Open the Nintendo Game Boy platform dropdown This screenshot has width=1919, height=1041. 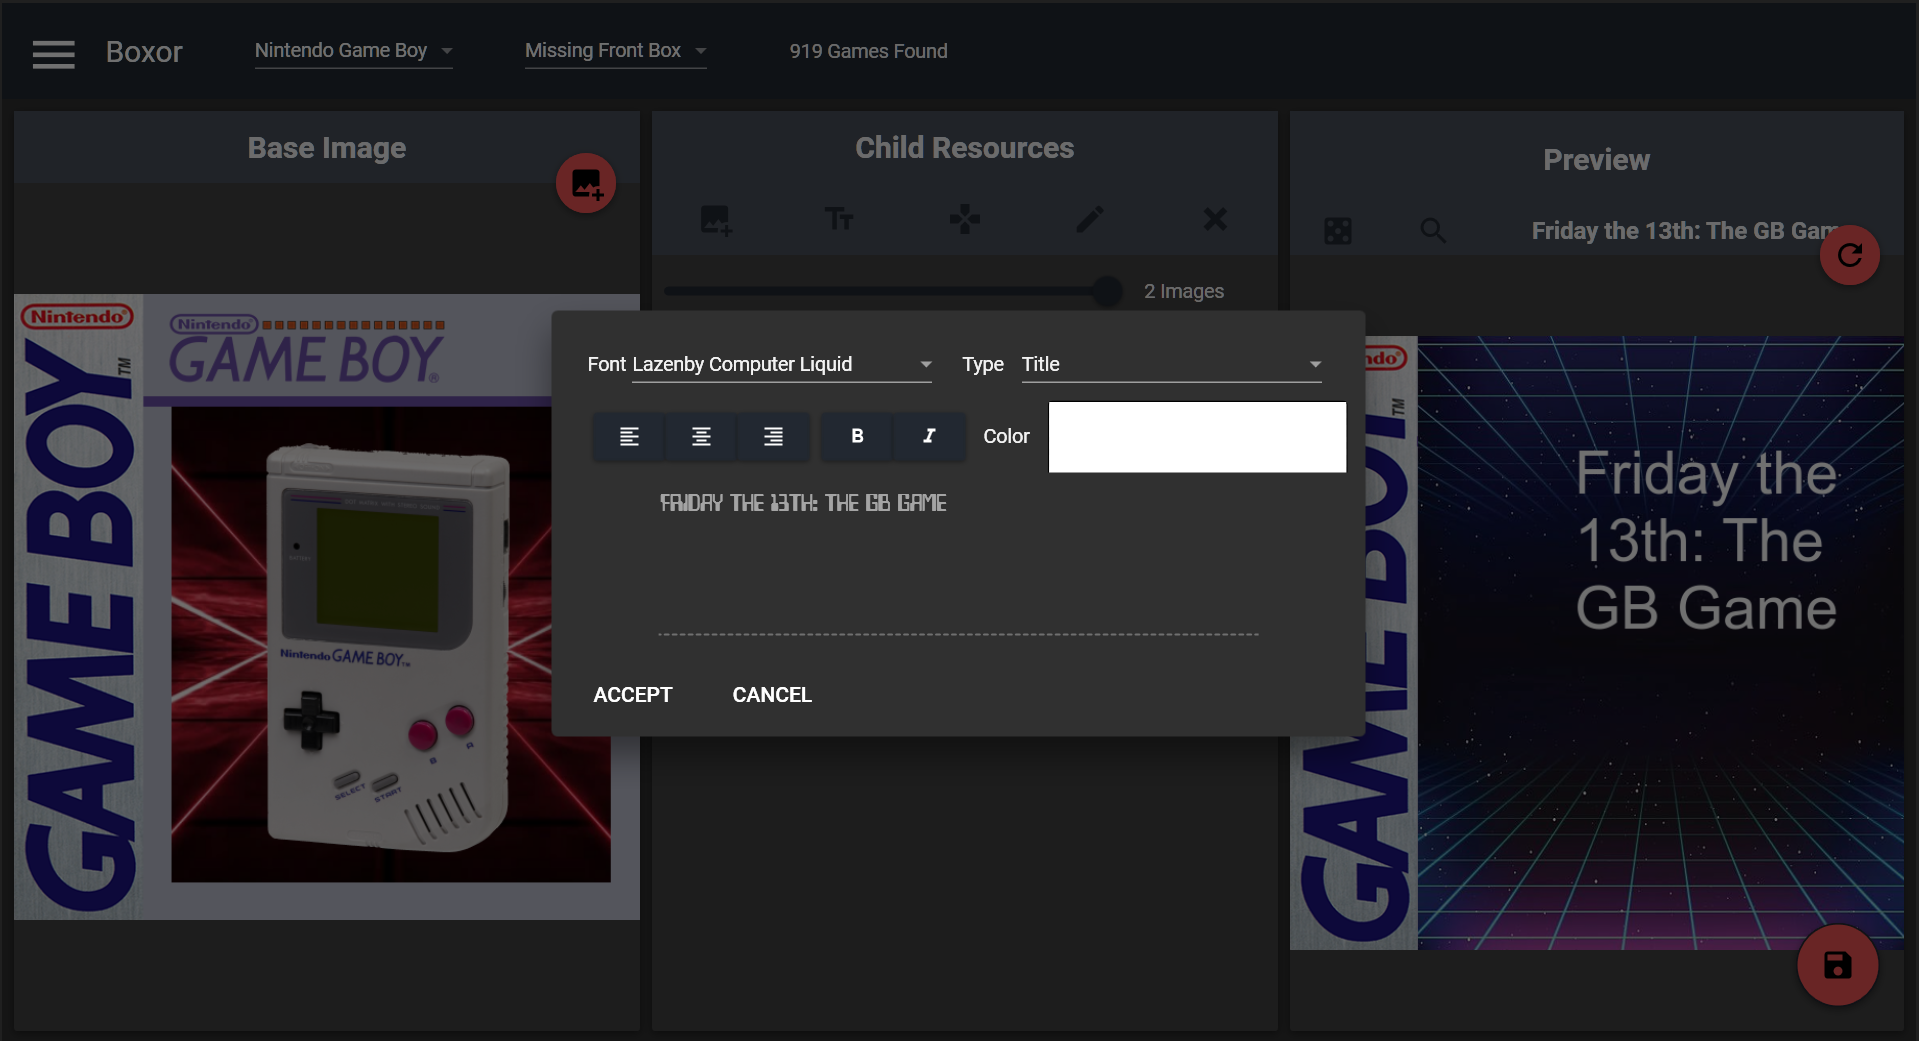pos(353,51)
